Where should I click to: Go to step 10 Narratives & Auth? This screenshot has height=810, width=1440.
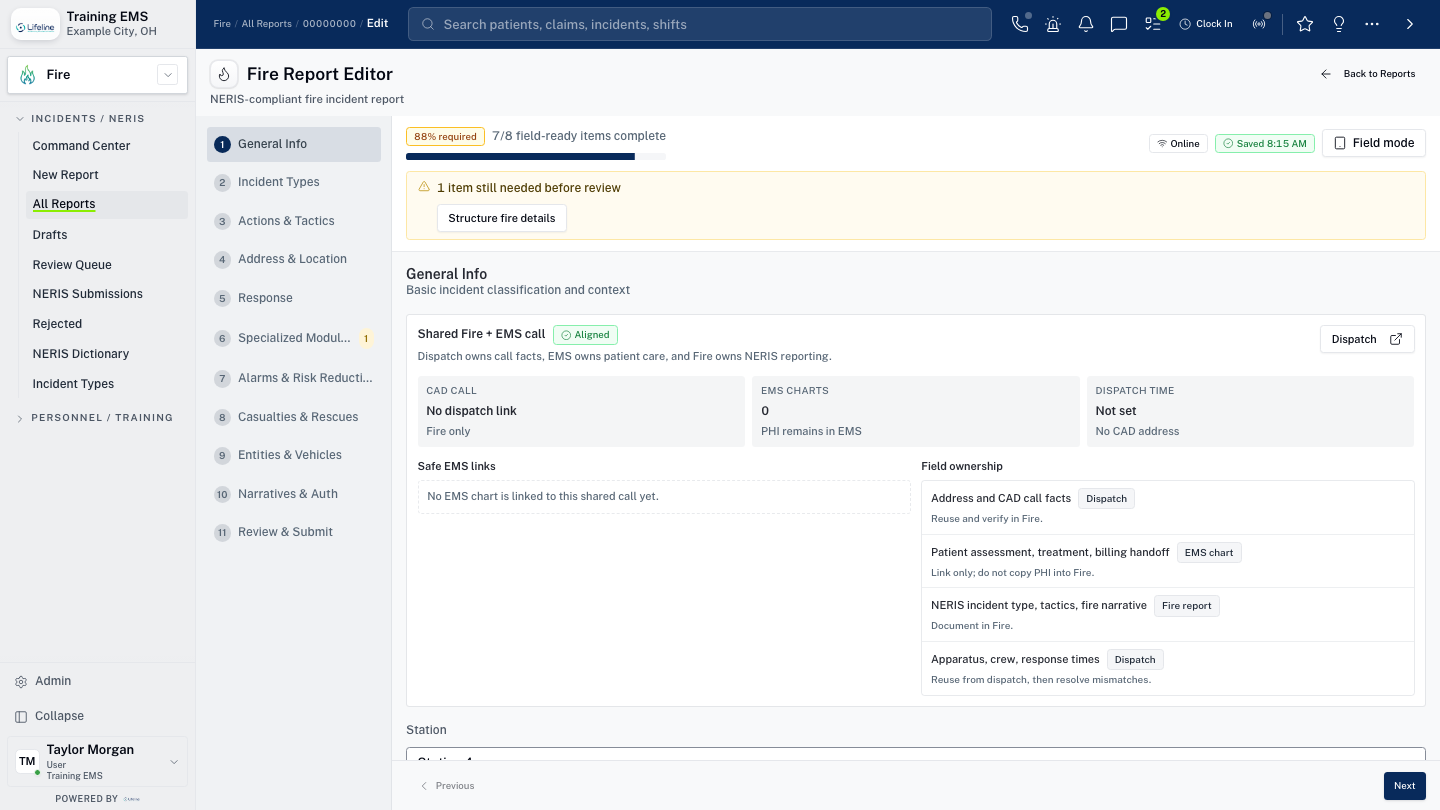tap(294, 494)
